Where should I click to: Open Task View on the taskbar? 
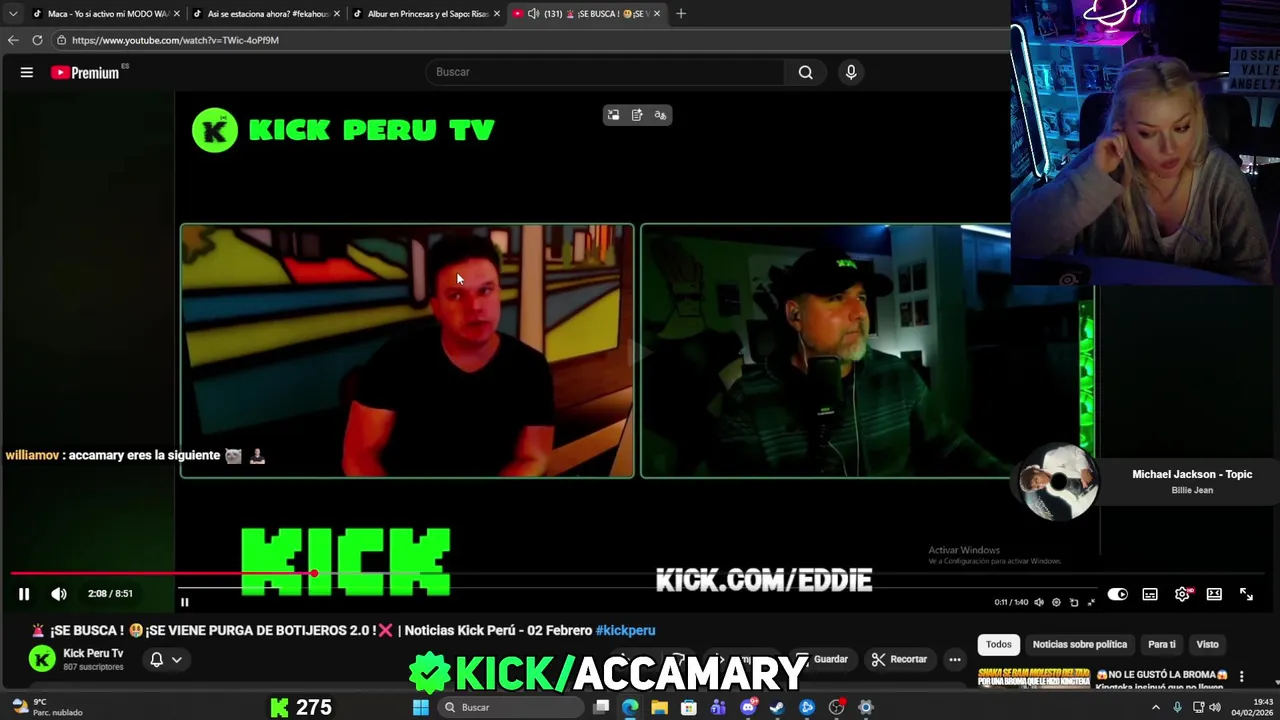click(x=601, y=707)
